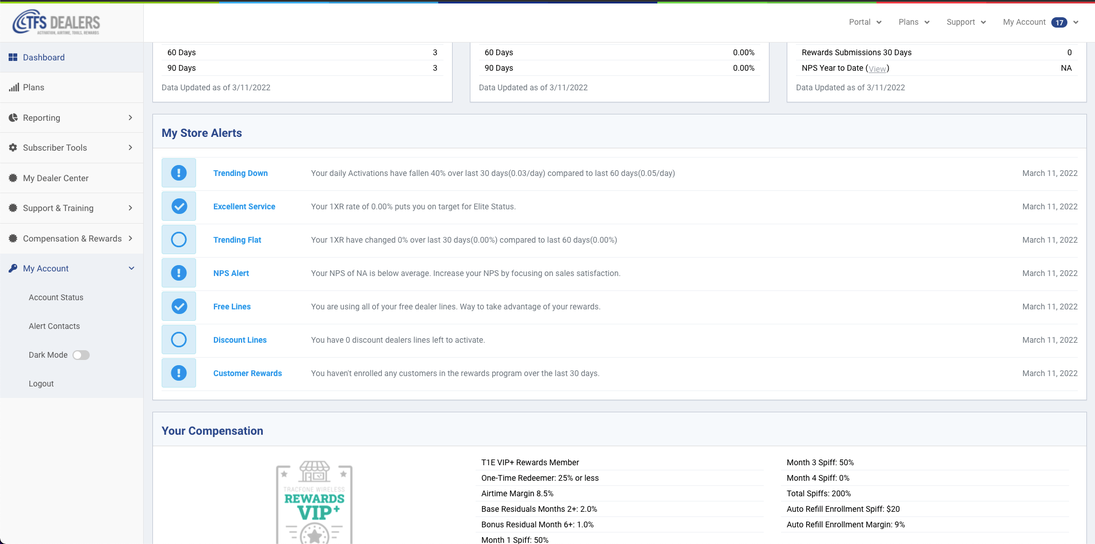Open the Plans dropdown in top bar
The height and width of the screenshot is (544, 1095).
(x=914, y=22)
